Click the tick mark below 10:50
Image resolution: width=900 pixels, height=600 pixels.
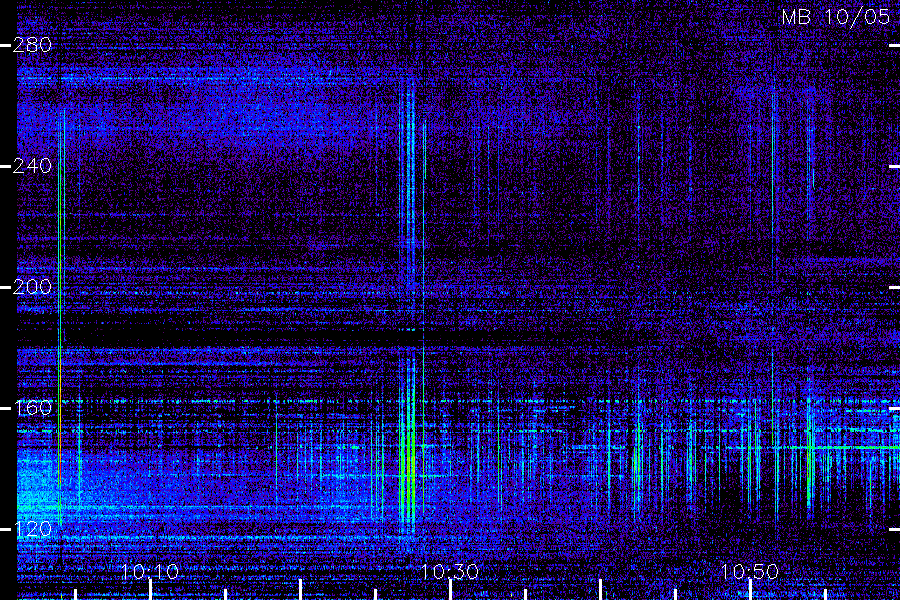pyautogui.click(x=750, y=590)
